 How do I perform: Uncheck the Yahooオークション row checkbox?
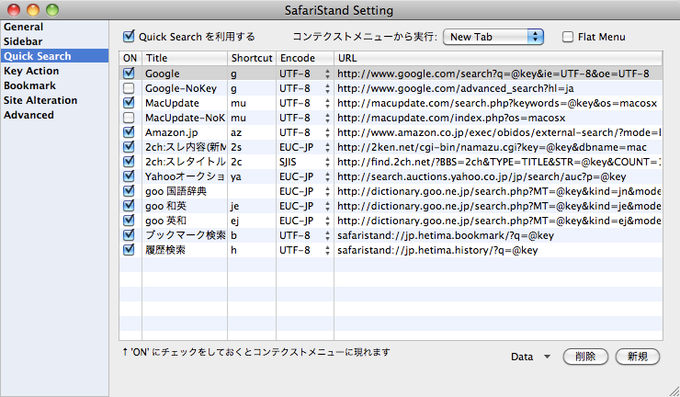coord(129,176)
